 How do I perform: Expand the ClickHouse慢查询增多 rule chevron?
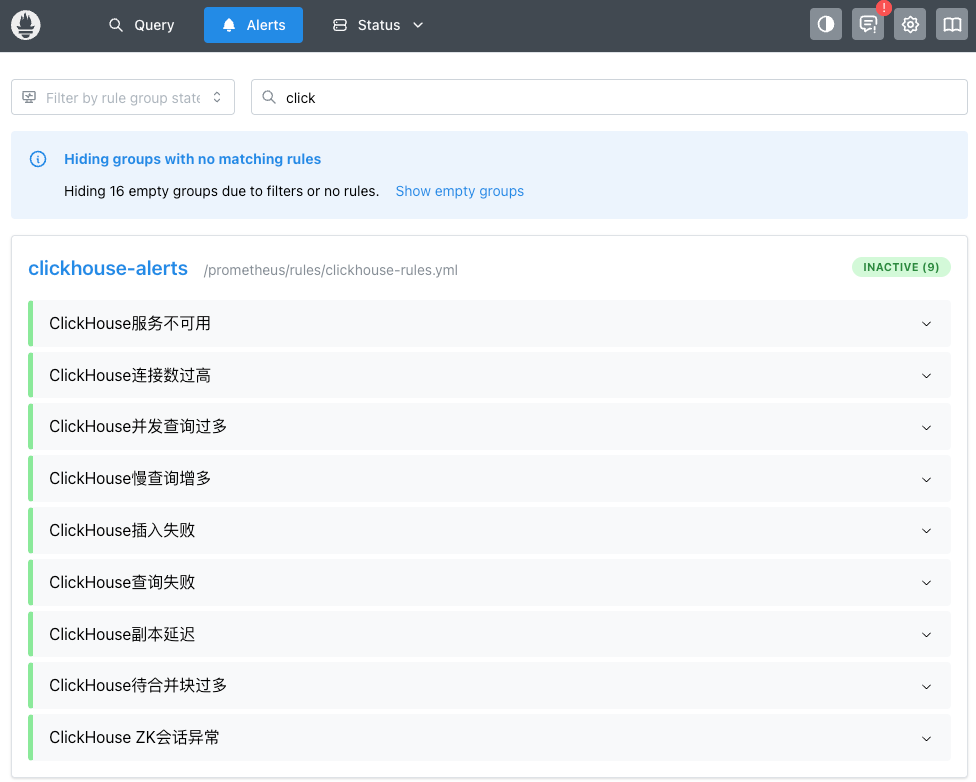tap(926, 480)
